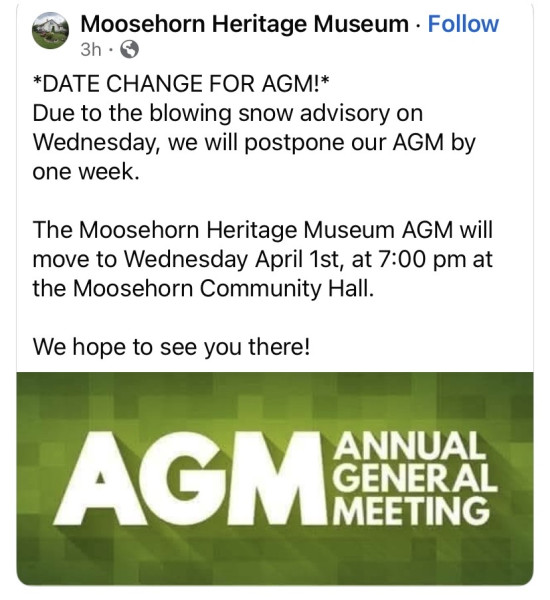Follow the Moosehorn Heritage Museum page

[x=463, y=24]
